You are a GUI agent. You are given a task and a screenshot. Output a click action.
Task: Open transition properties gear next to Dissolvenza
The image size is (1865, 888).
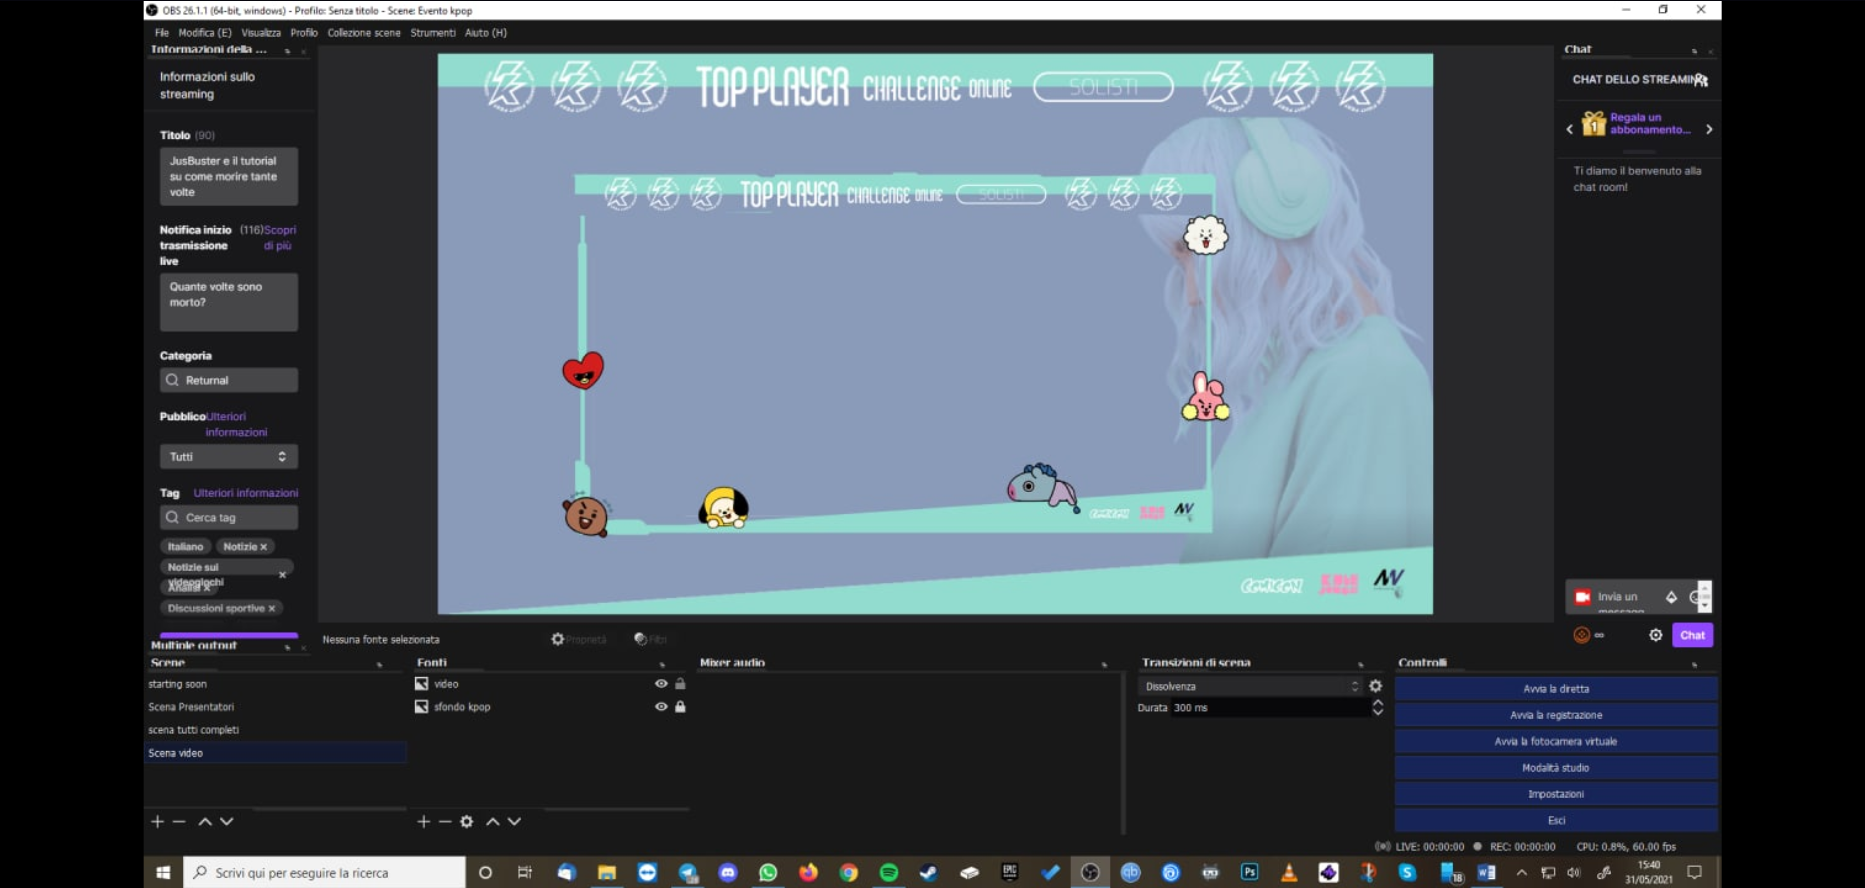click(1375, 686)
